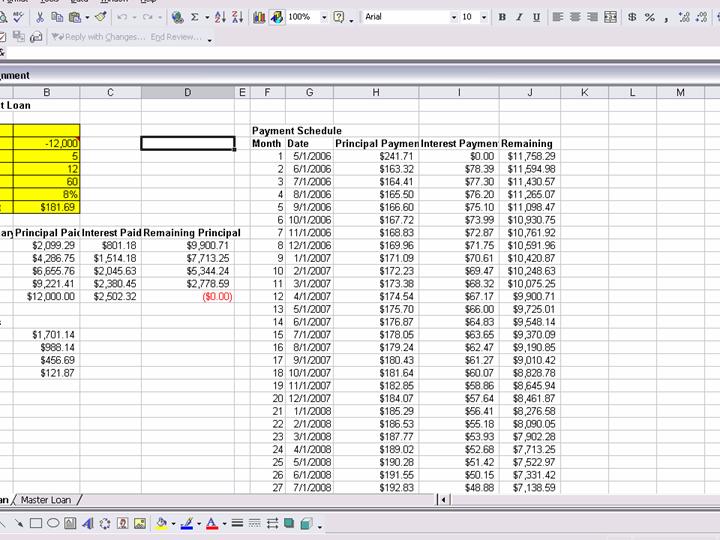720x540 pixels.
Task: Toggle Bold formatting
Action: tap(502, 17)
